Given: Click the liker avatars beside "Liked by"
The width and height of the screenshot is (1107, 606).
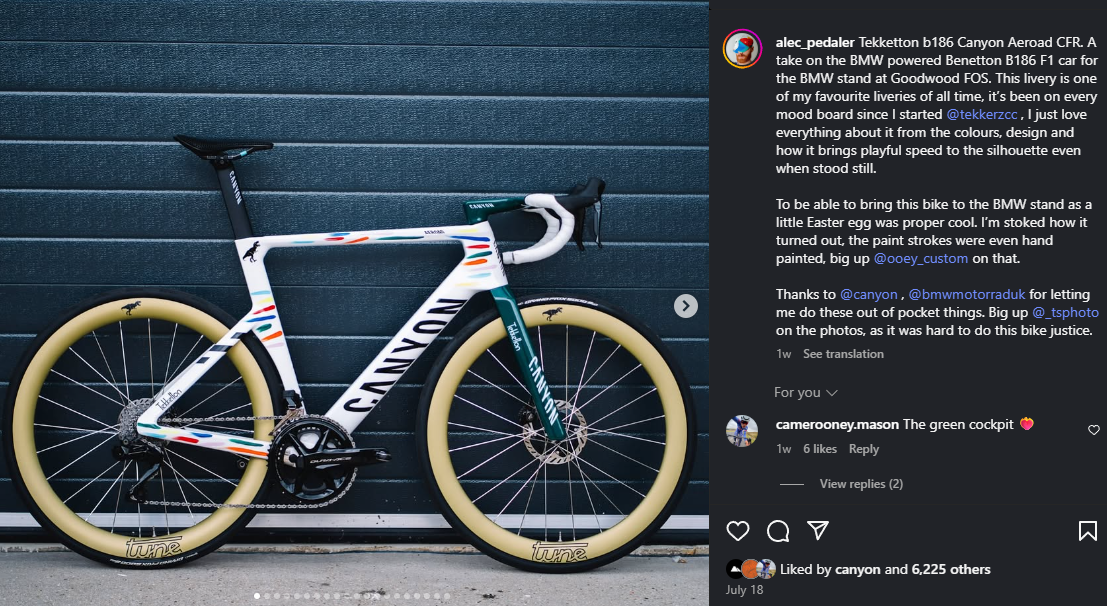Looking at the screenshot, I should pyautogui.click(x=751, y=569).
